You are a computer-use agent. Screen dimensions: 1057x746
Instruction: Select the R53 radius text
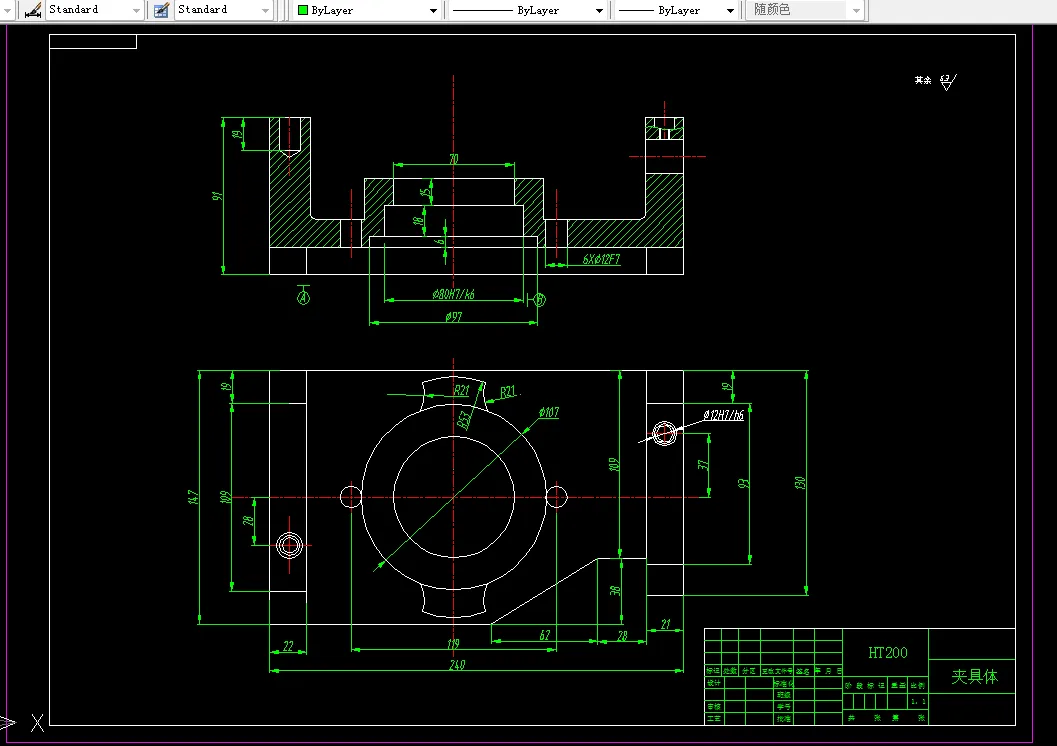tap(464, 420)
